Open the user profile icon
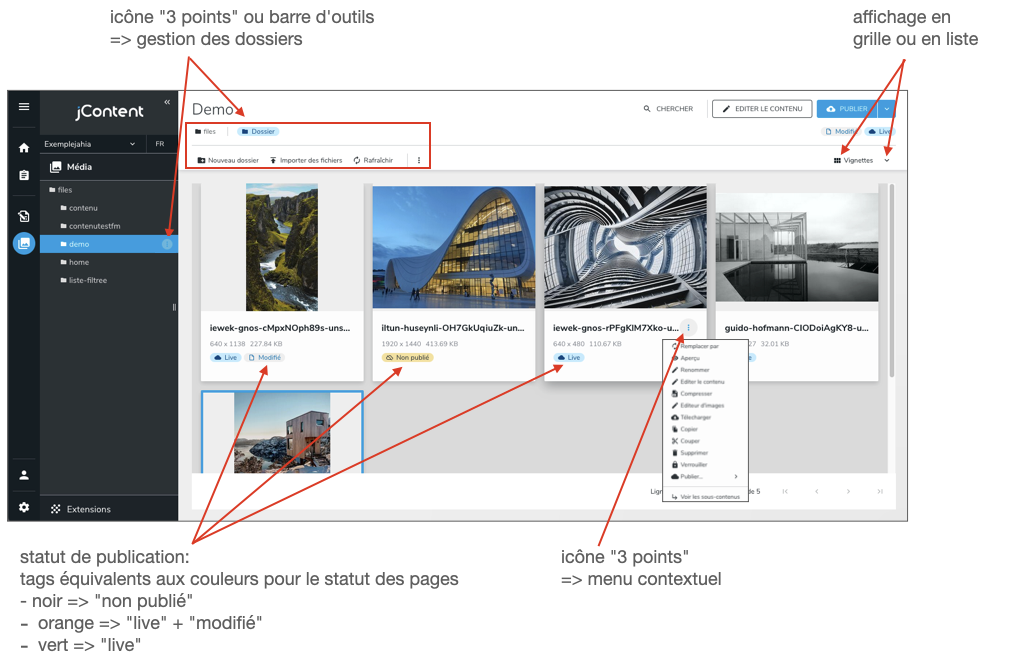This screenshot has width=1021, height=659. click(24, 475)
